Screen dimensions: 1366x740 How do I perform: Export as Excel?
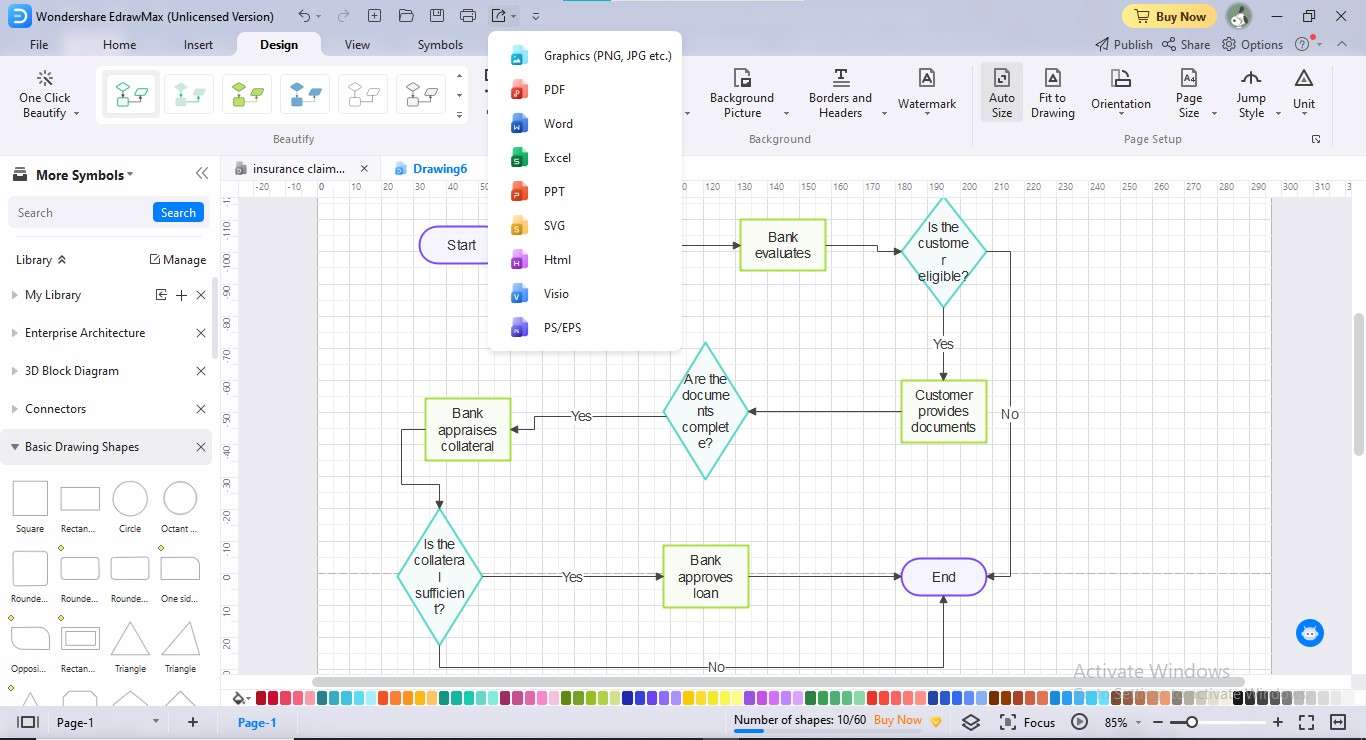(585, 158)
